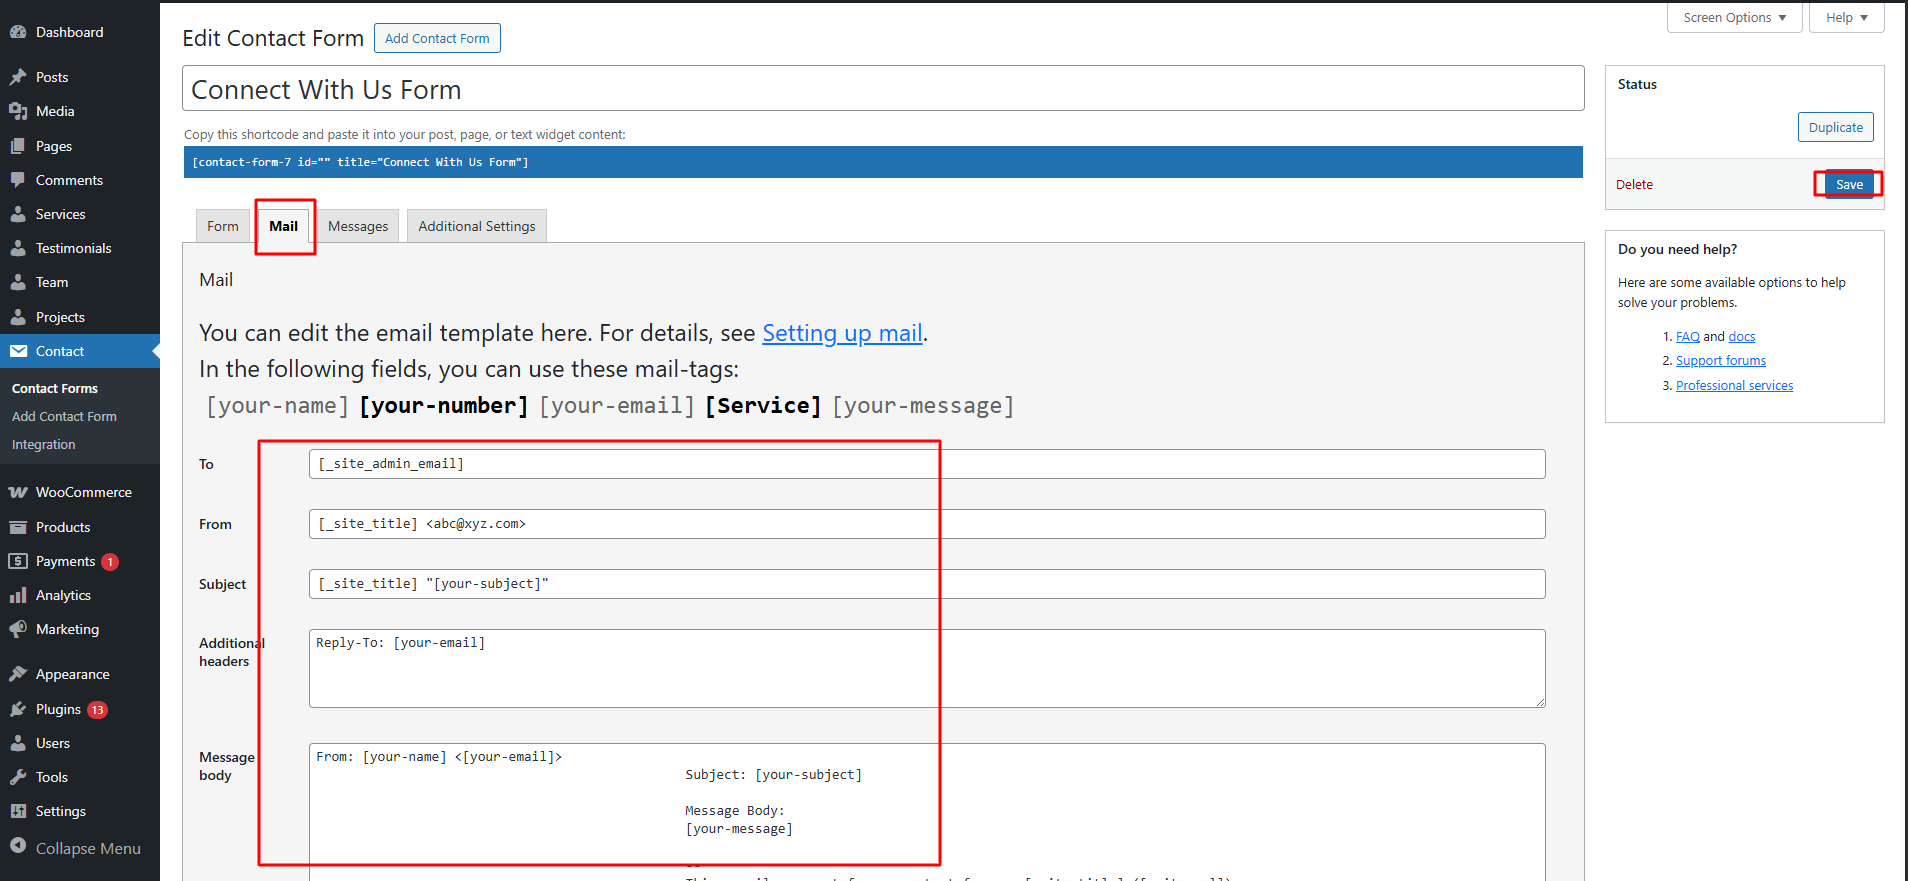Click the Plugins plug icon
This screenshot has width=1908, height=881.
pyautogui.click(x=18, y=709)
